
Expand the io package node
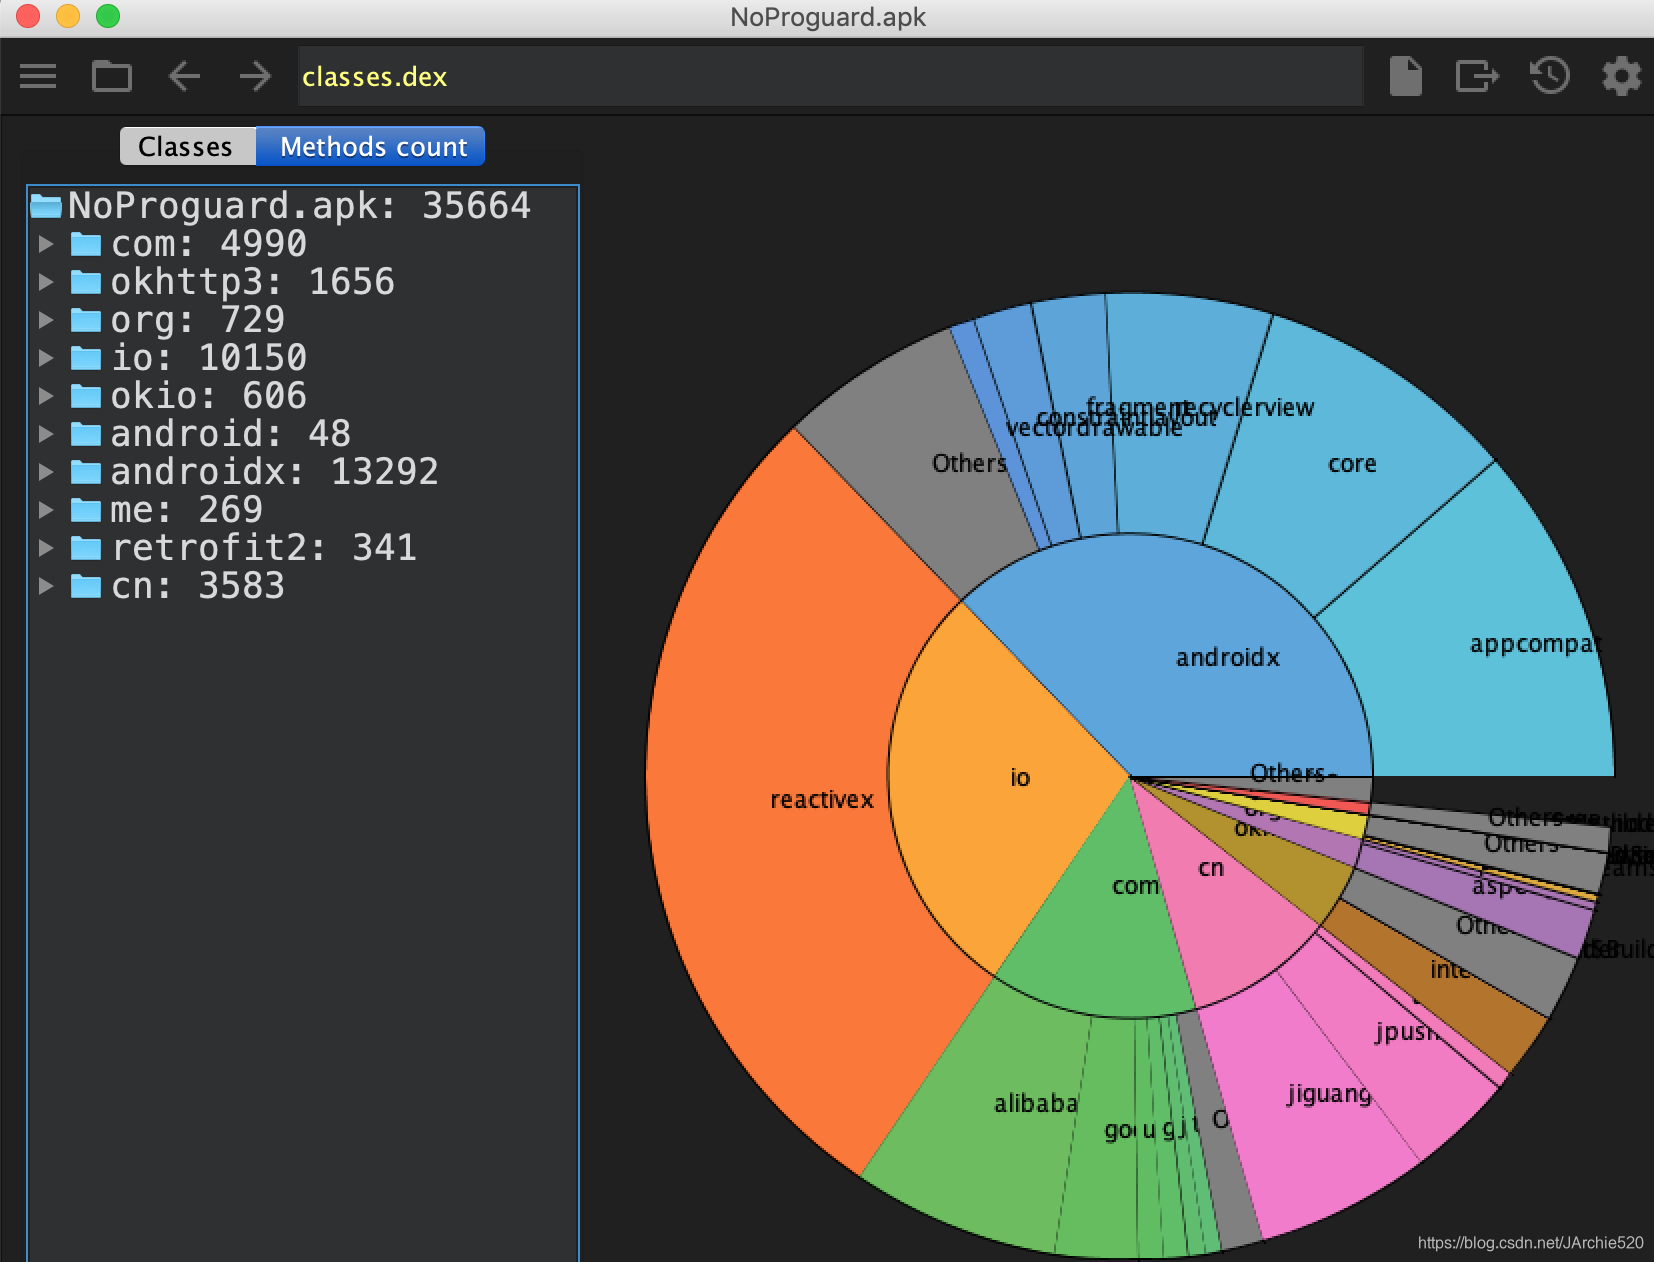[x=45, y=358]
